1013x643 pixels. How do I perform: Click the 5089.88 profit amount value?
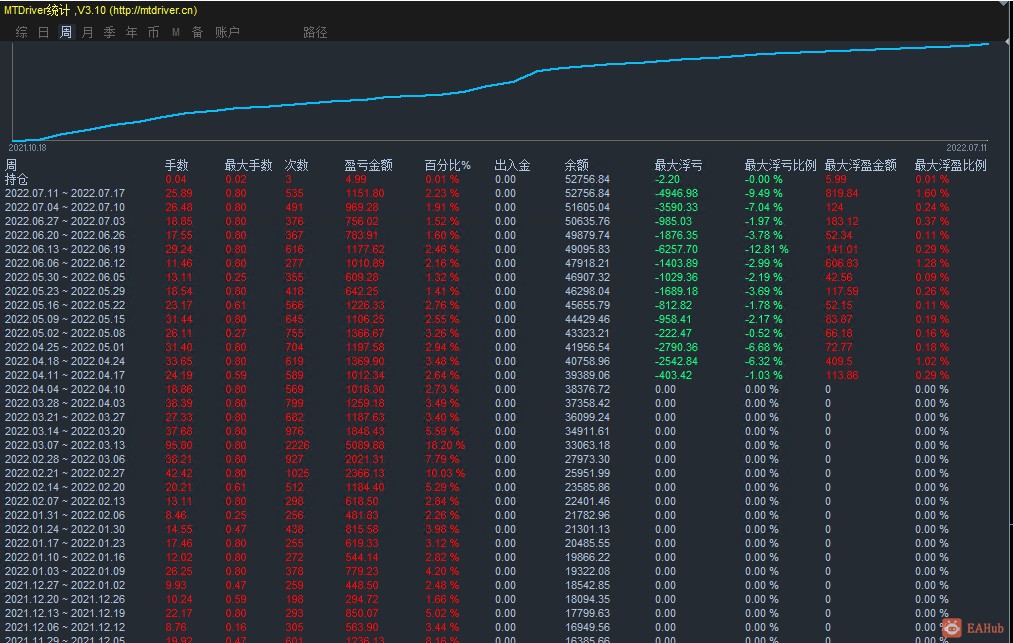coord(365,445)
